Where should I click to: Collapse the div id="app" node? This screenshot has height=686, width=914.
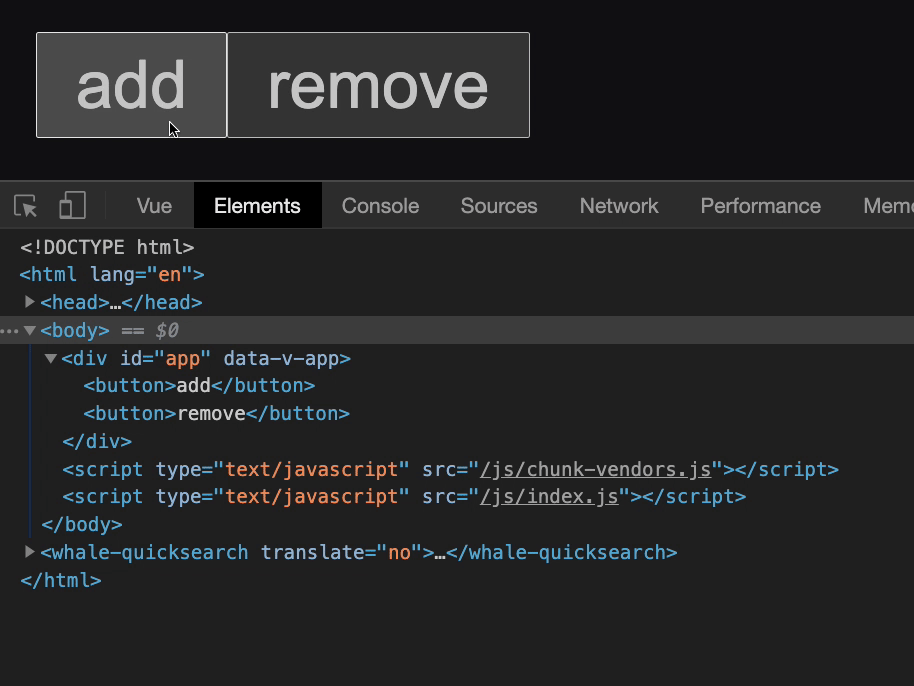pos(51,358)
